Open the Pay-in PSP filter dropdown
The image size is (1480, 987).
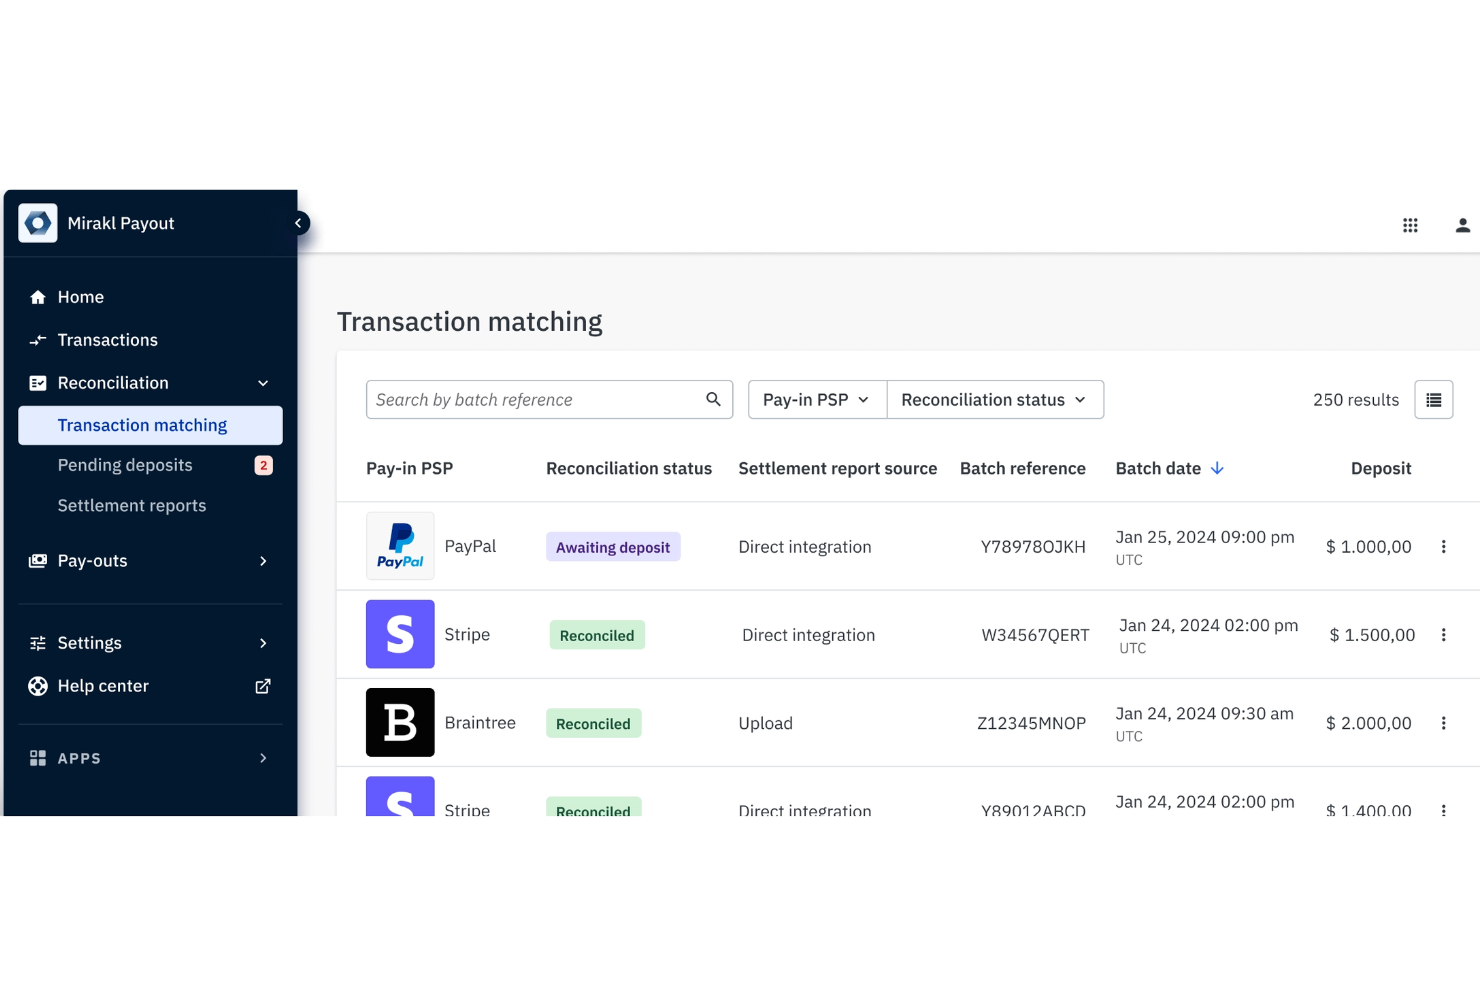[817, 400]
